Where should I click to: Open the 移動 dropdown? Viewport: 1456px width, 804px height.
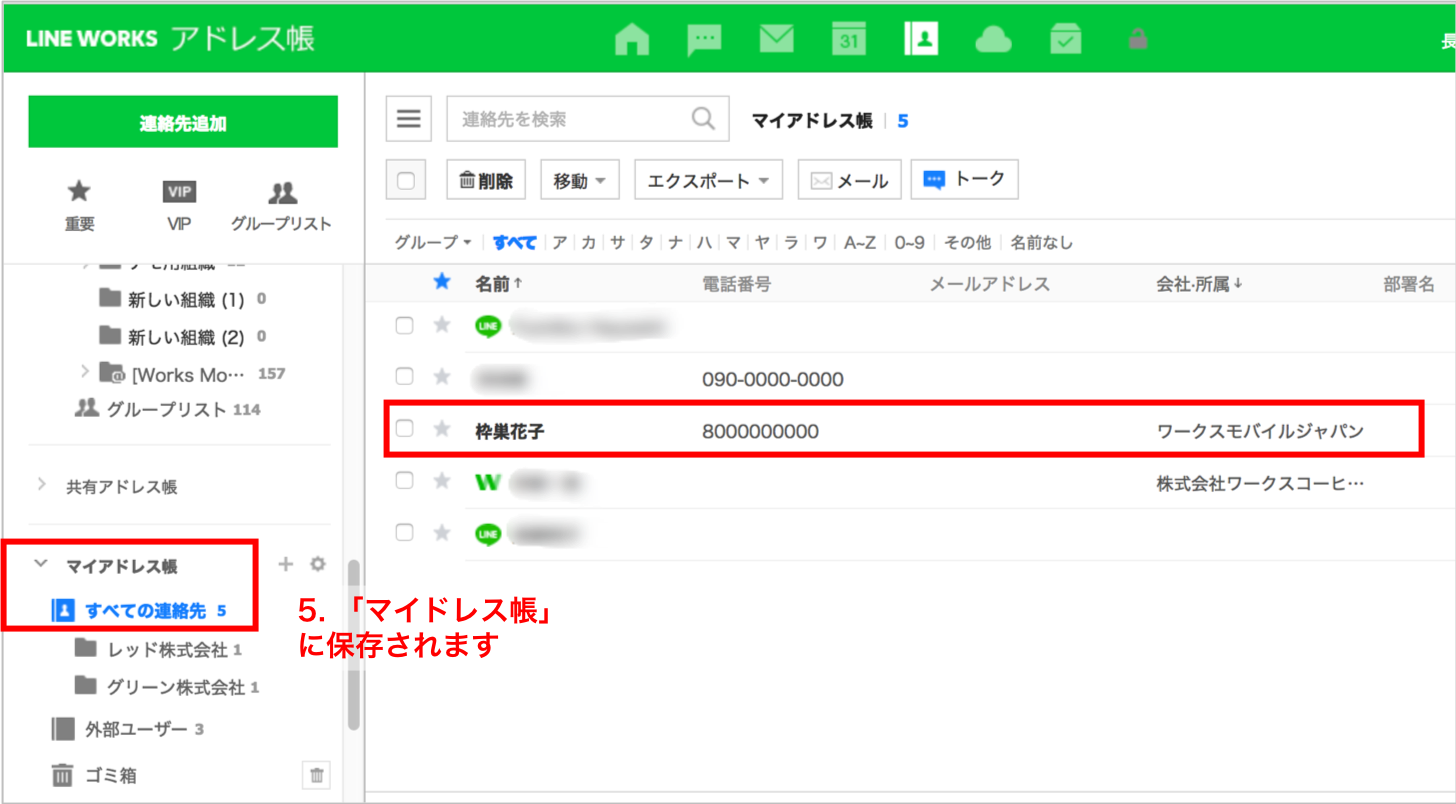(580, 181)
